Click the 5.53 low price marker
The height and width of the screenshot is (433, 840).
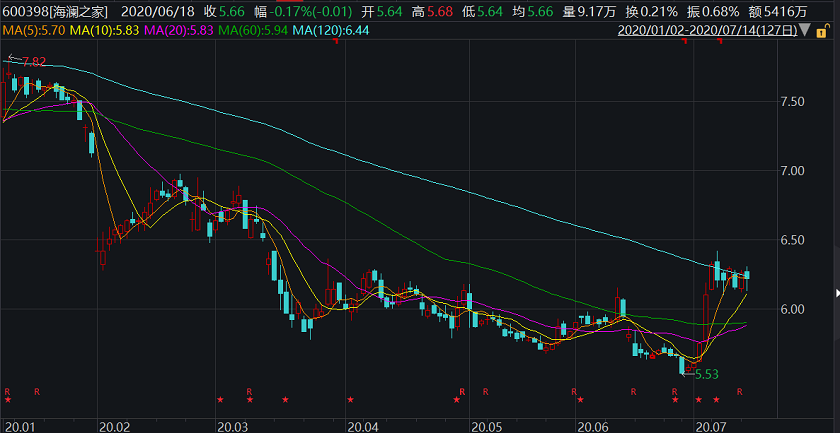click(x=704, y=374)
